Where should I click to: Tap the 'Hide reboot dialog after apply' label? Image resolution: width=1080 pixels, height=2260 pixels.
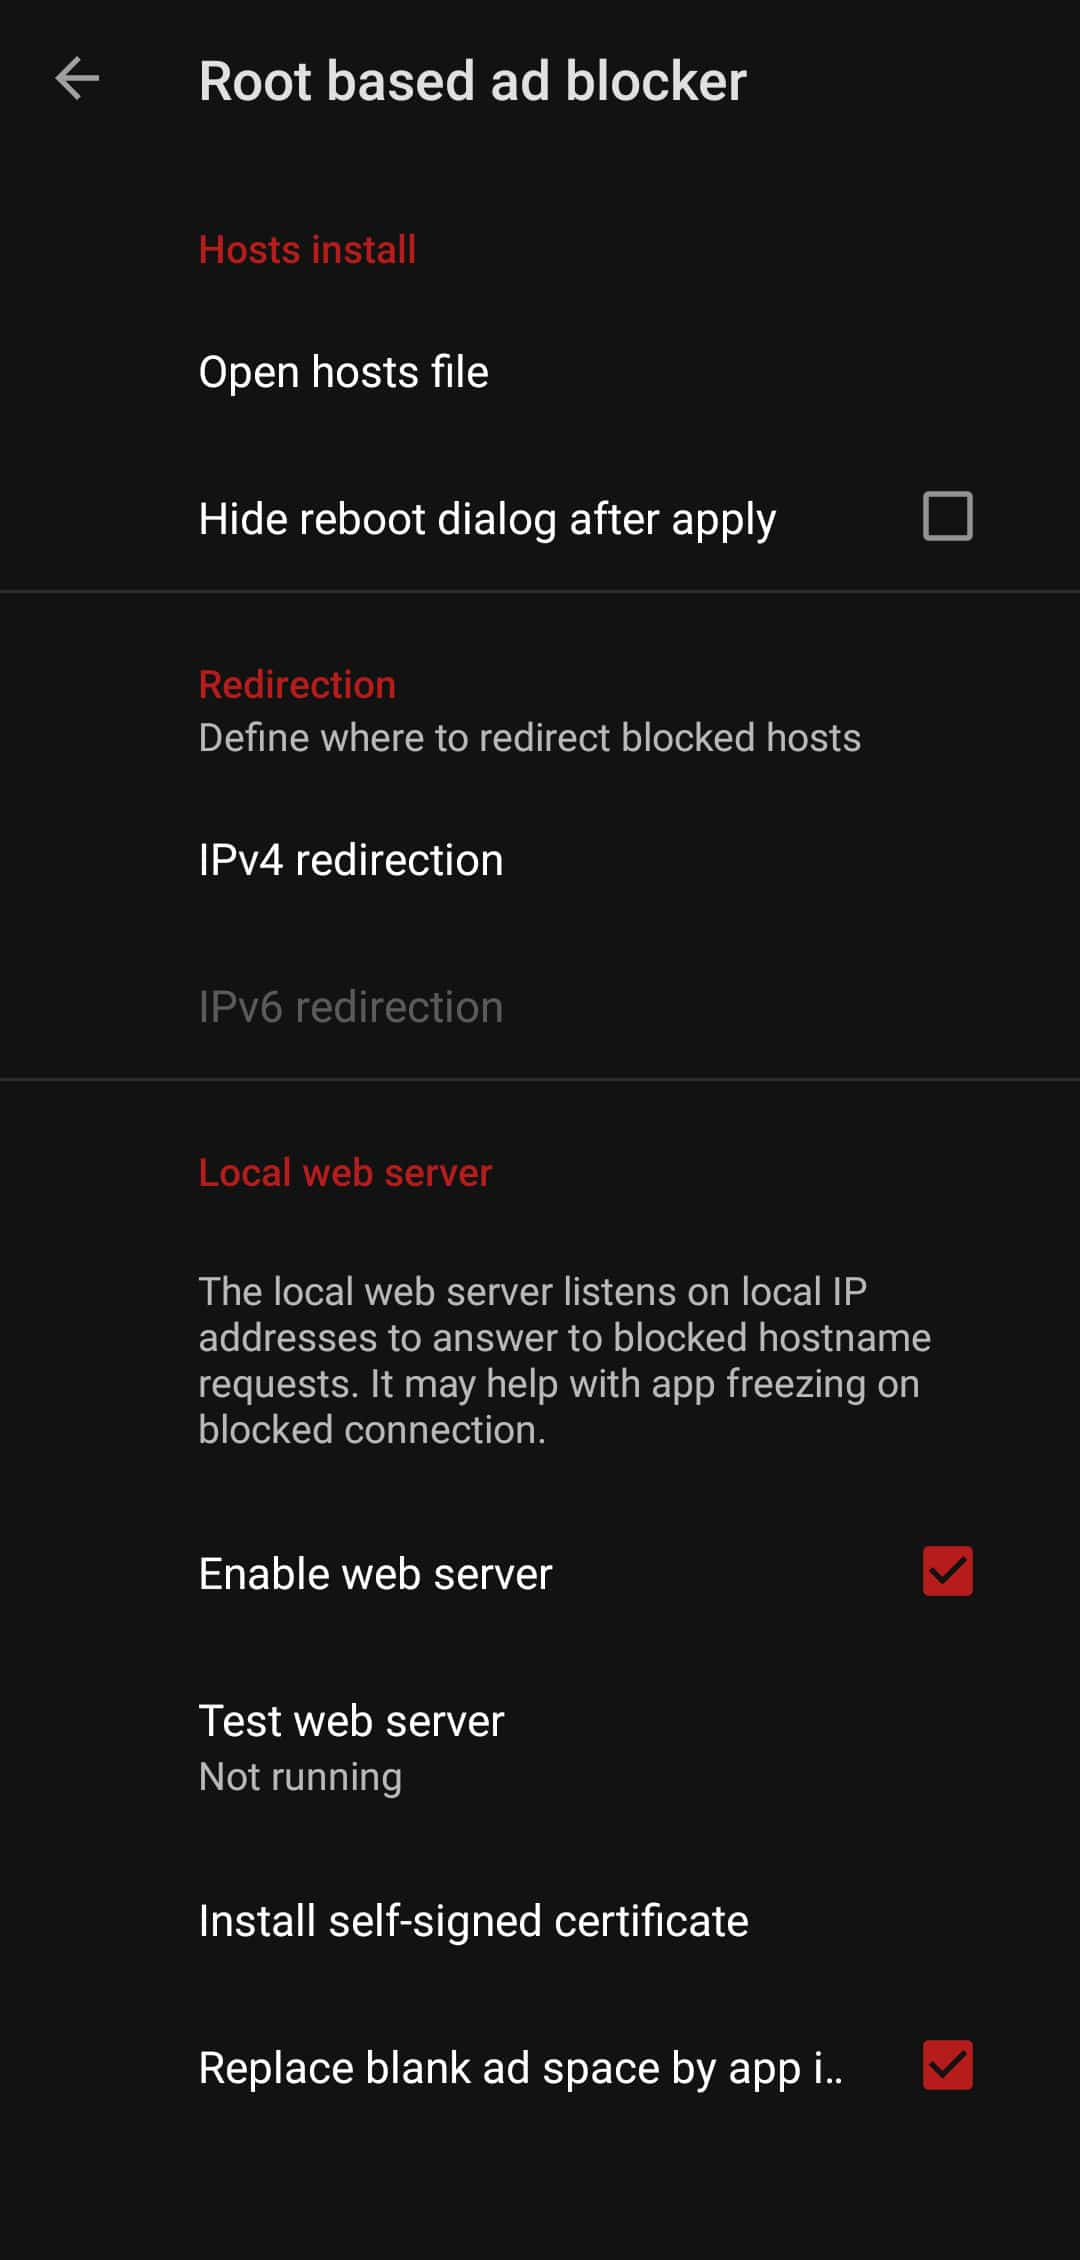(487, 519)
